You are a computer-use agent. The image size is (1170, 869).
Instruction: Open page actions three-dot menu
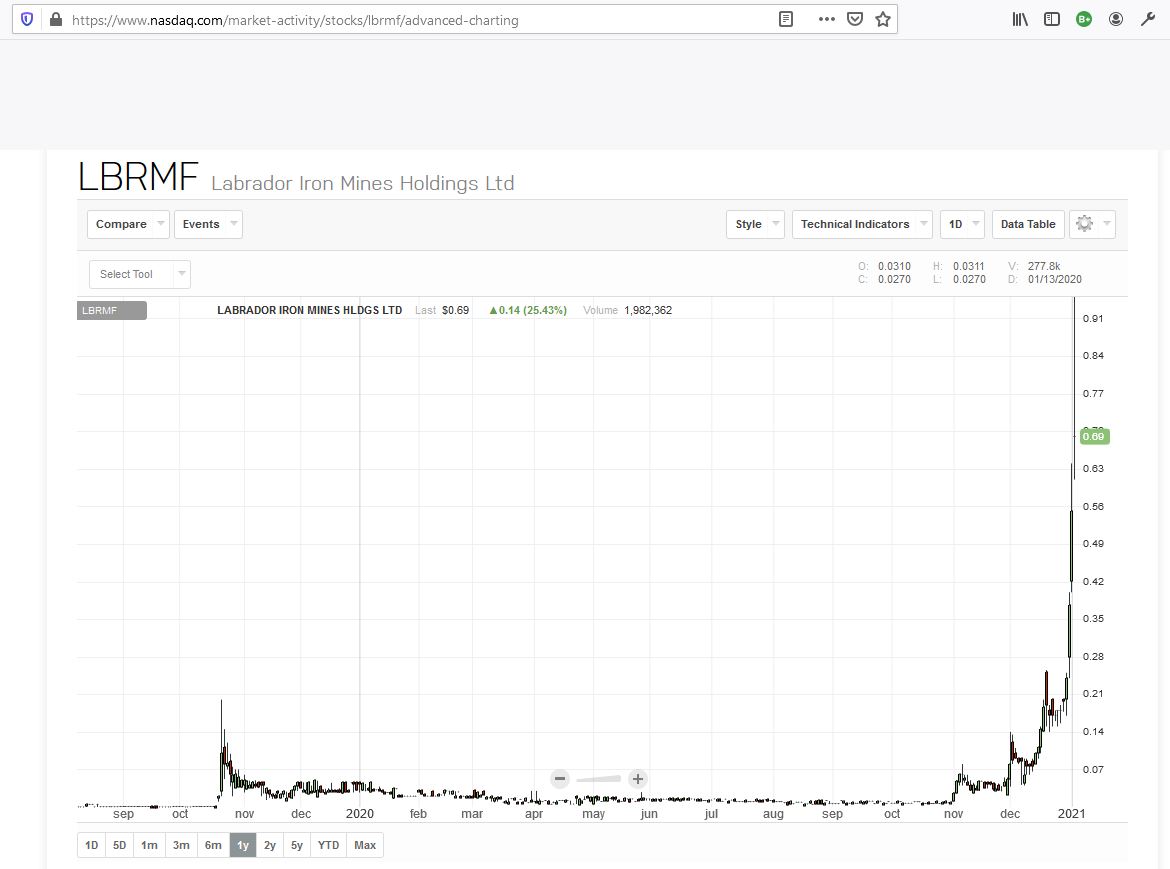click(x=827, y=19)
